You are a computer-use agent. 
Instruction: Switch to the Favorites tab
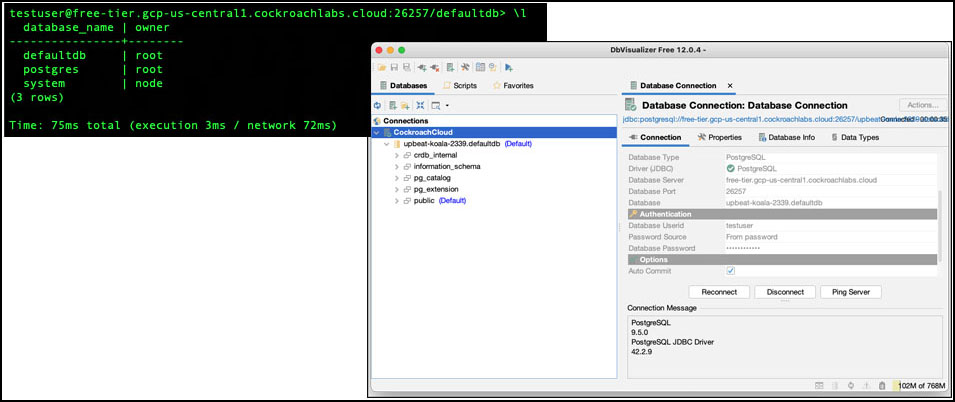(513, 86)
